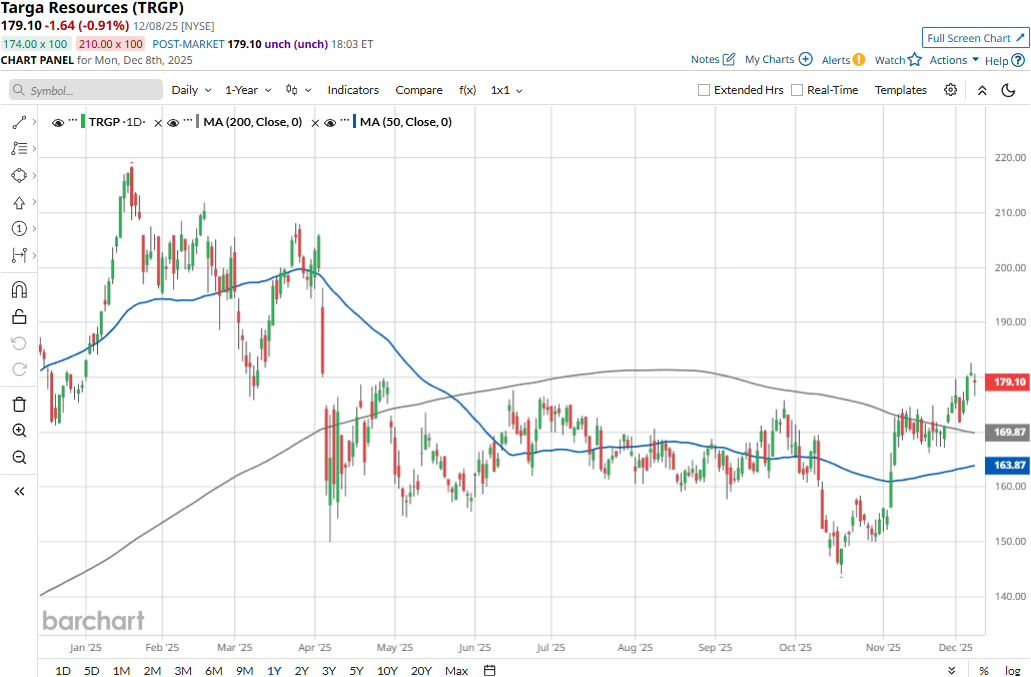Viewport: 1031px width, 677px height.
Task: Open the Indicators menu
Action: click(x=353, y=90)
